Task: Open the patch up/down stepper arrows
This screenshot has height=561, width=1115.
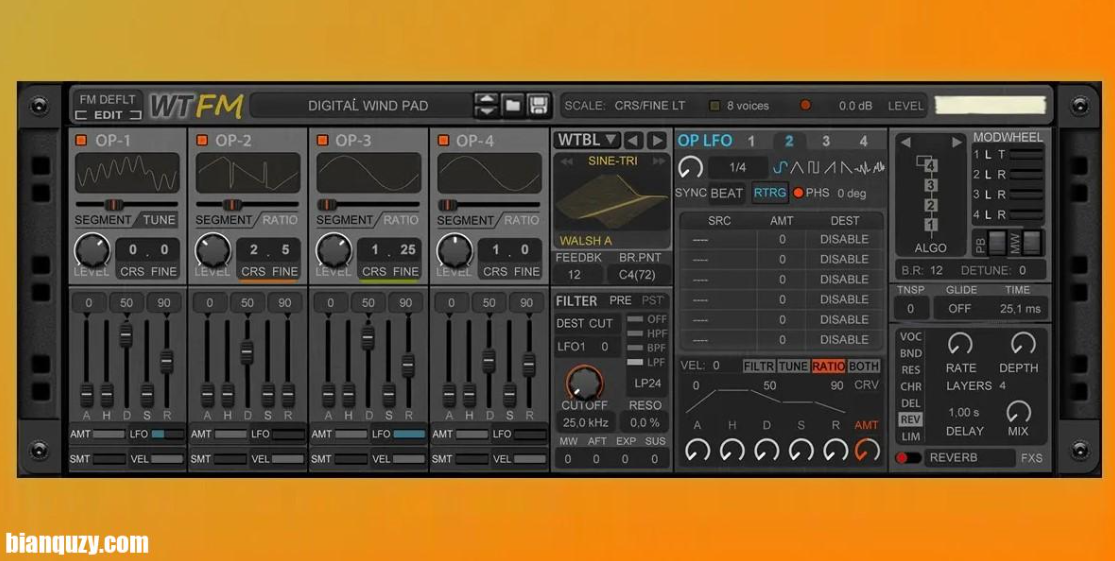Action: coord(486,105)
